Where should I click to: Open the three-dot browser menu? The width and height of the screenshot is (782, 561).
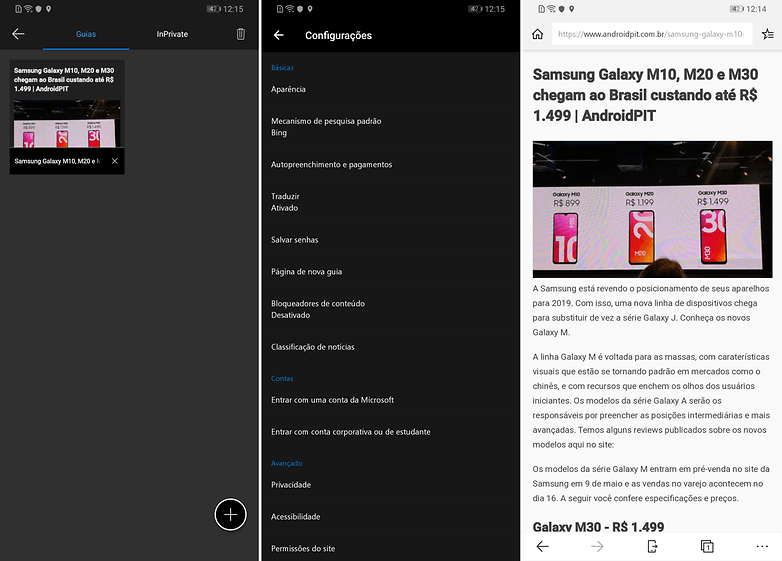tap(762, 546)
